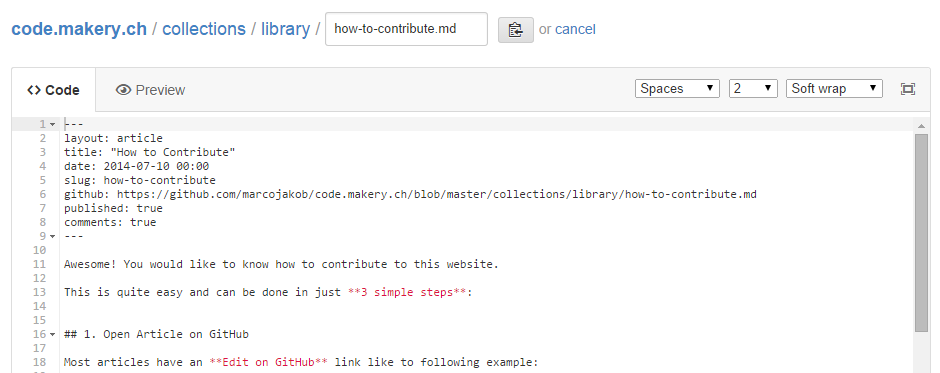Open the Soft wrap dropdown
940x373 pixels.
[834, 89]
